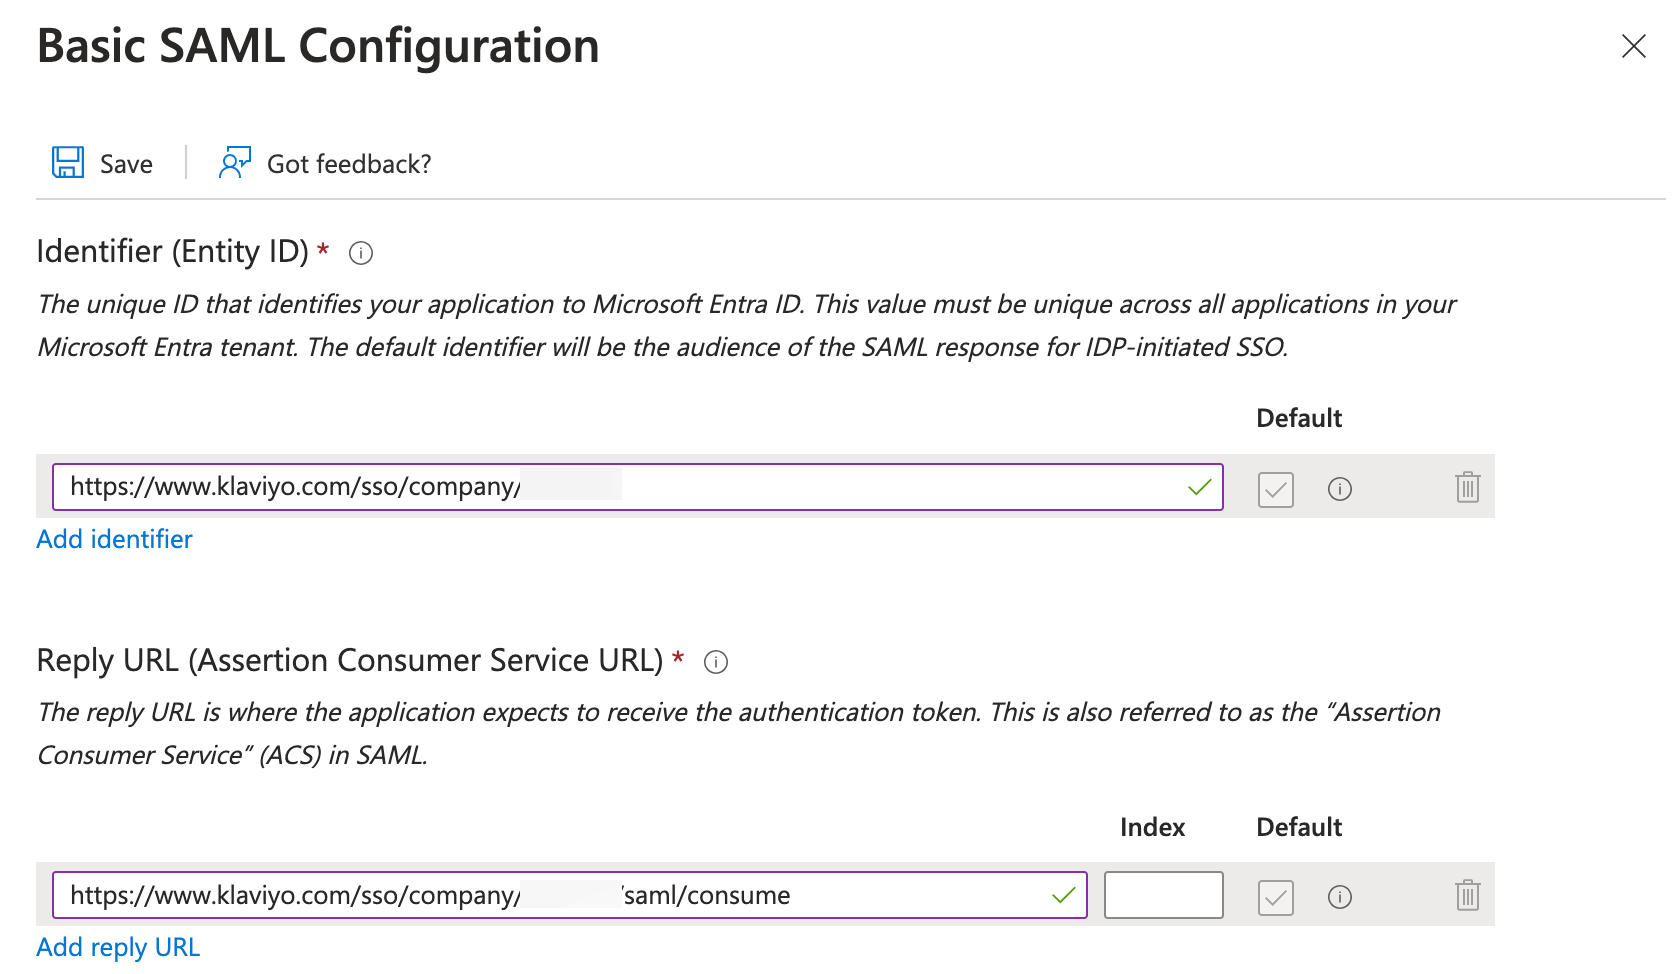
Task: Toggle the Default checkbox under the Default column header
Action: pyautogui.click(x=1275, y=489)
